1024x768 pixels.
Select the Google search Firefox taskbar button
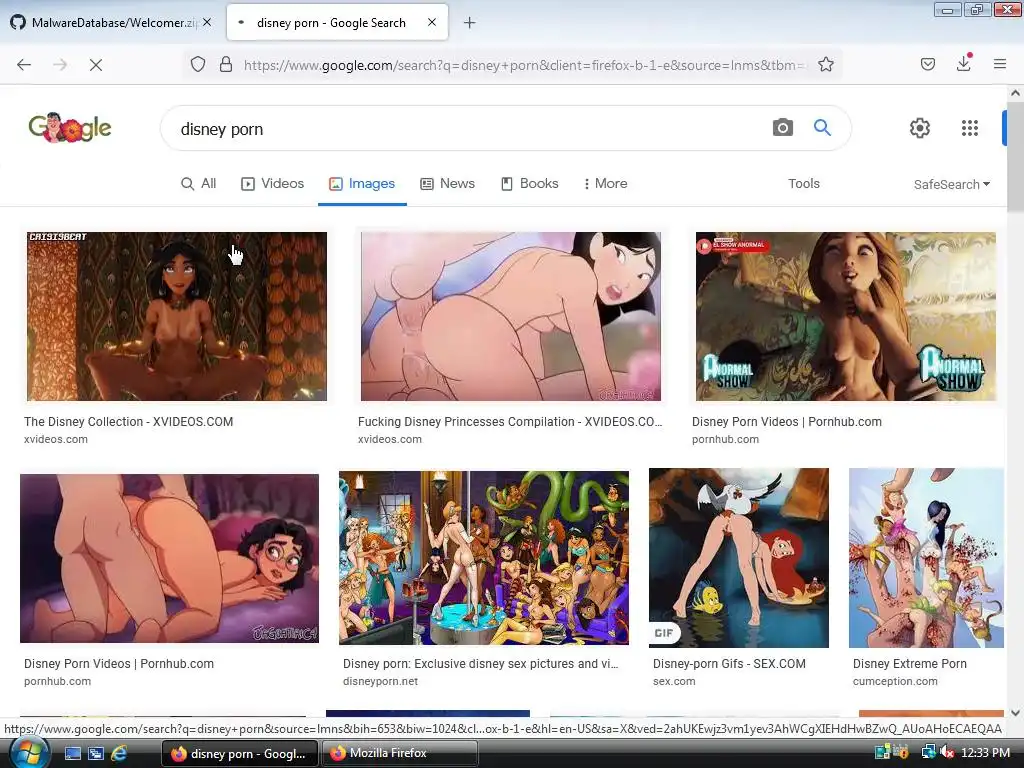(x=240, y=754)
